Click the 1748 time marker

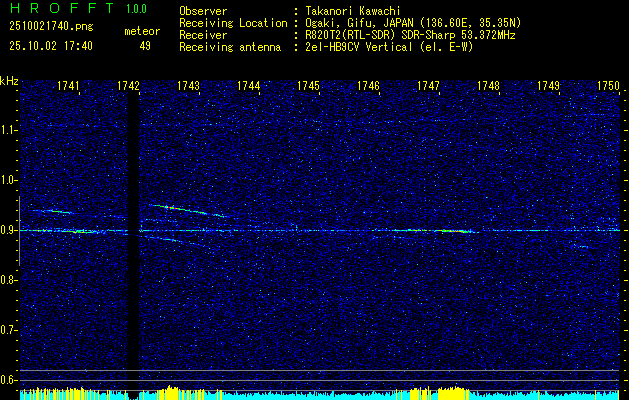(x=489, y=85)
